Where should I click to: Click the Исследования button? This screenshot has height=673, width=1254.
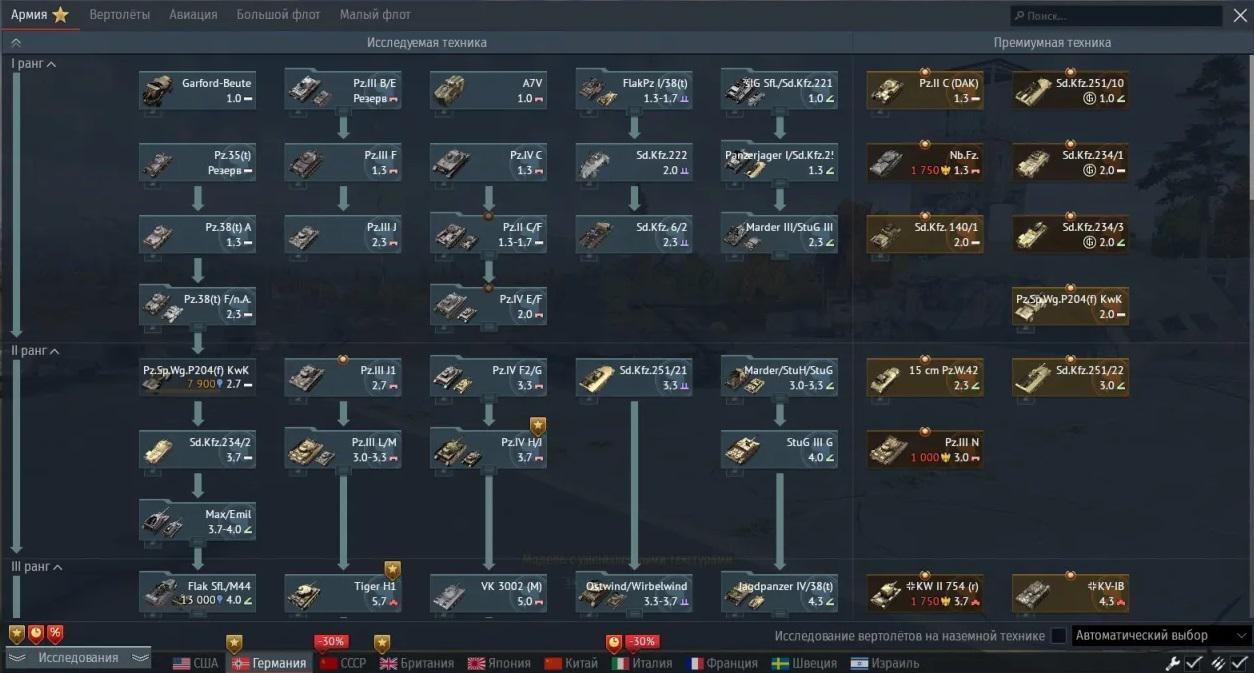point(78,658)
